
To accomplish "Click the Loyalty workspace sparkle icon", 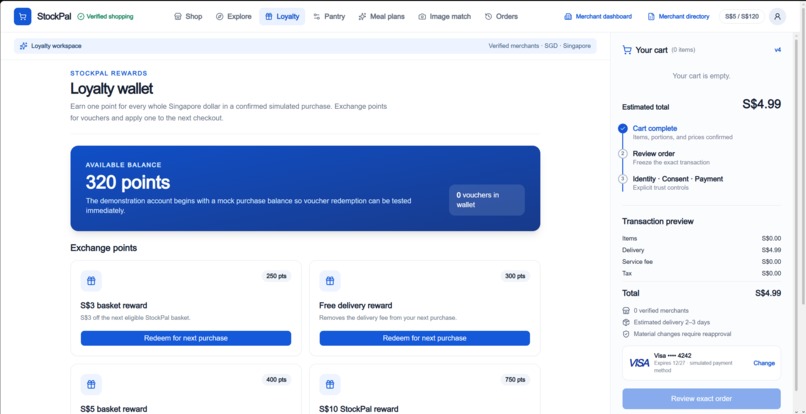I will (x=24, y=46).
